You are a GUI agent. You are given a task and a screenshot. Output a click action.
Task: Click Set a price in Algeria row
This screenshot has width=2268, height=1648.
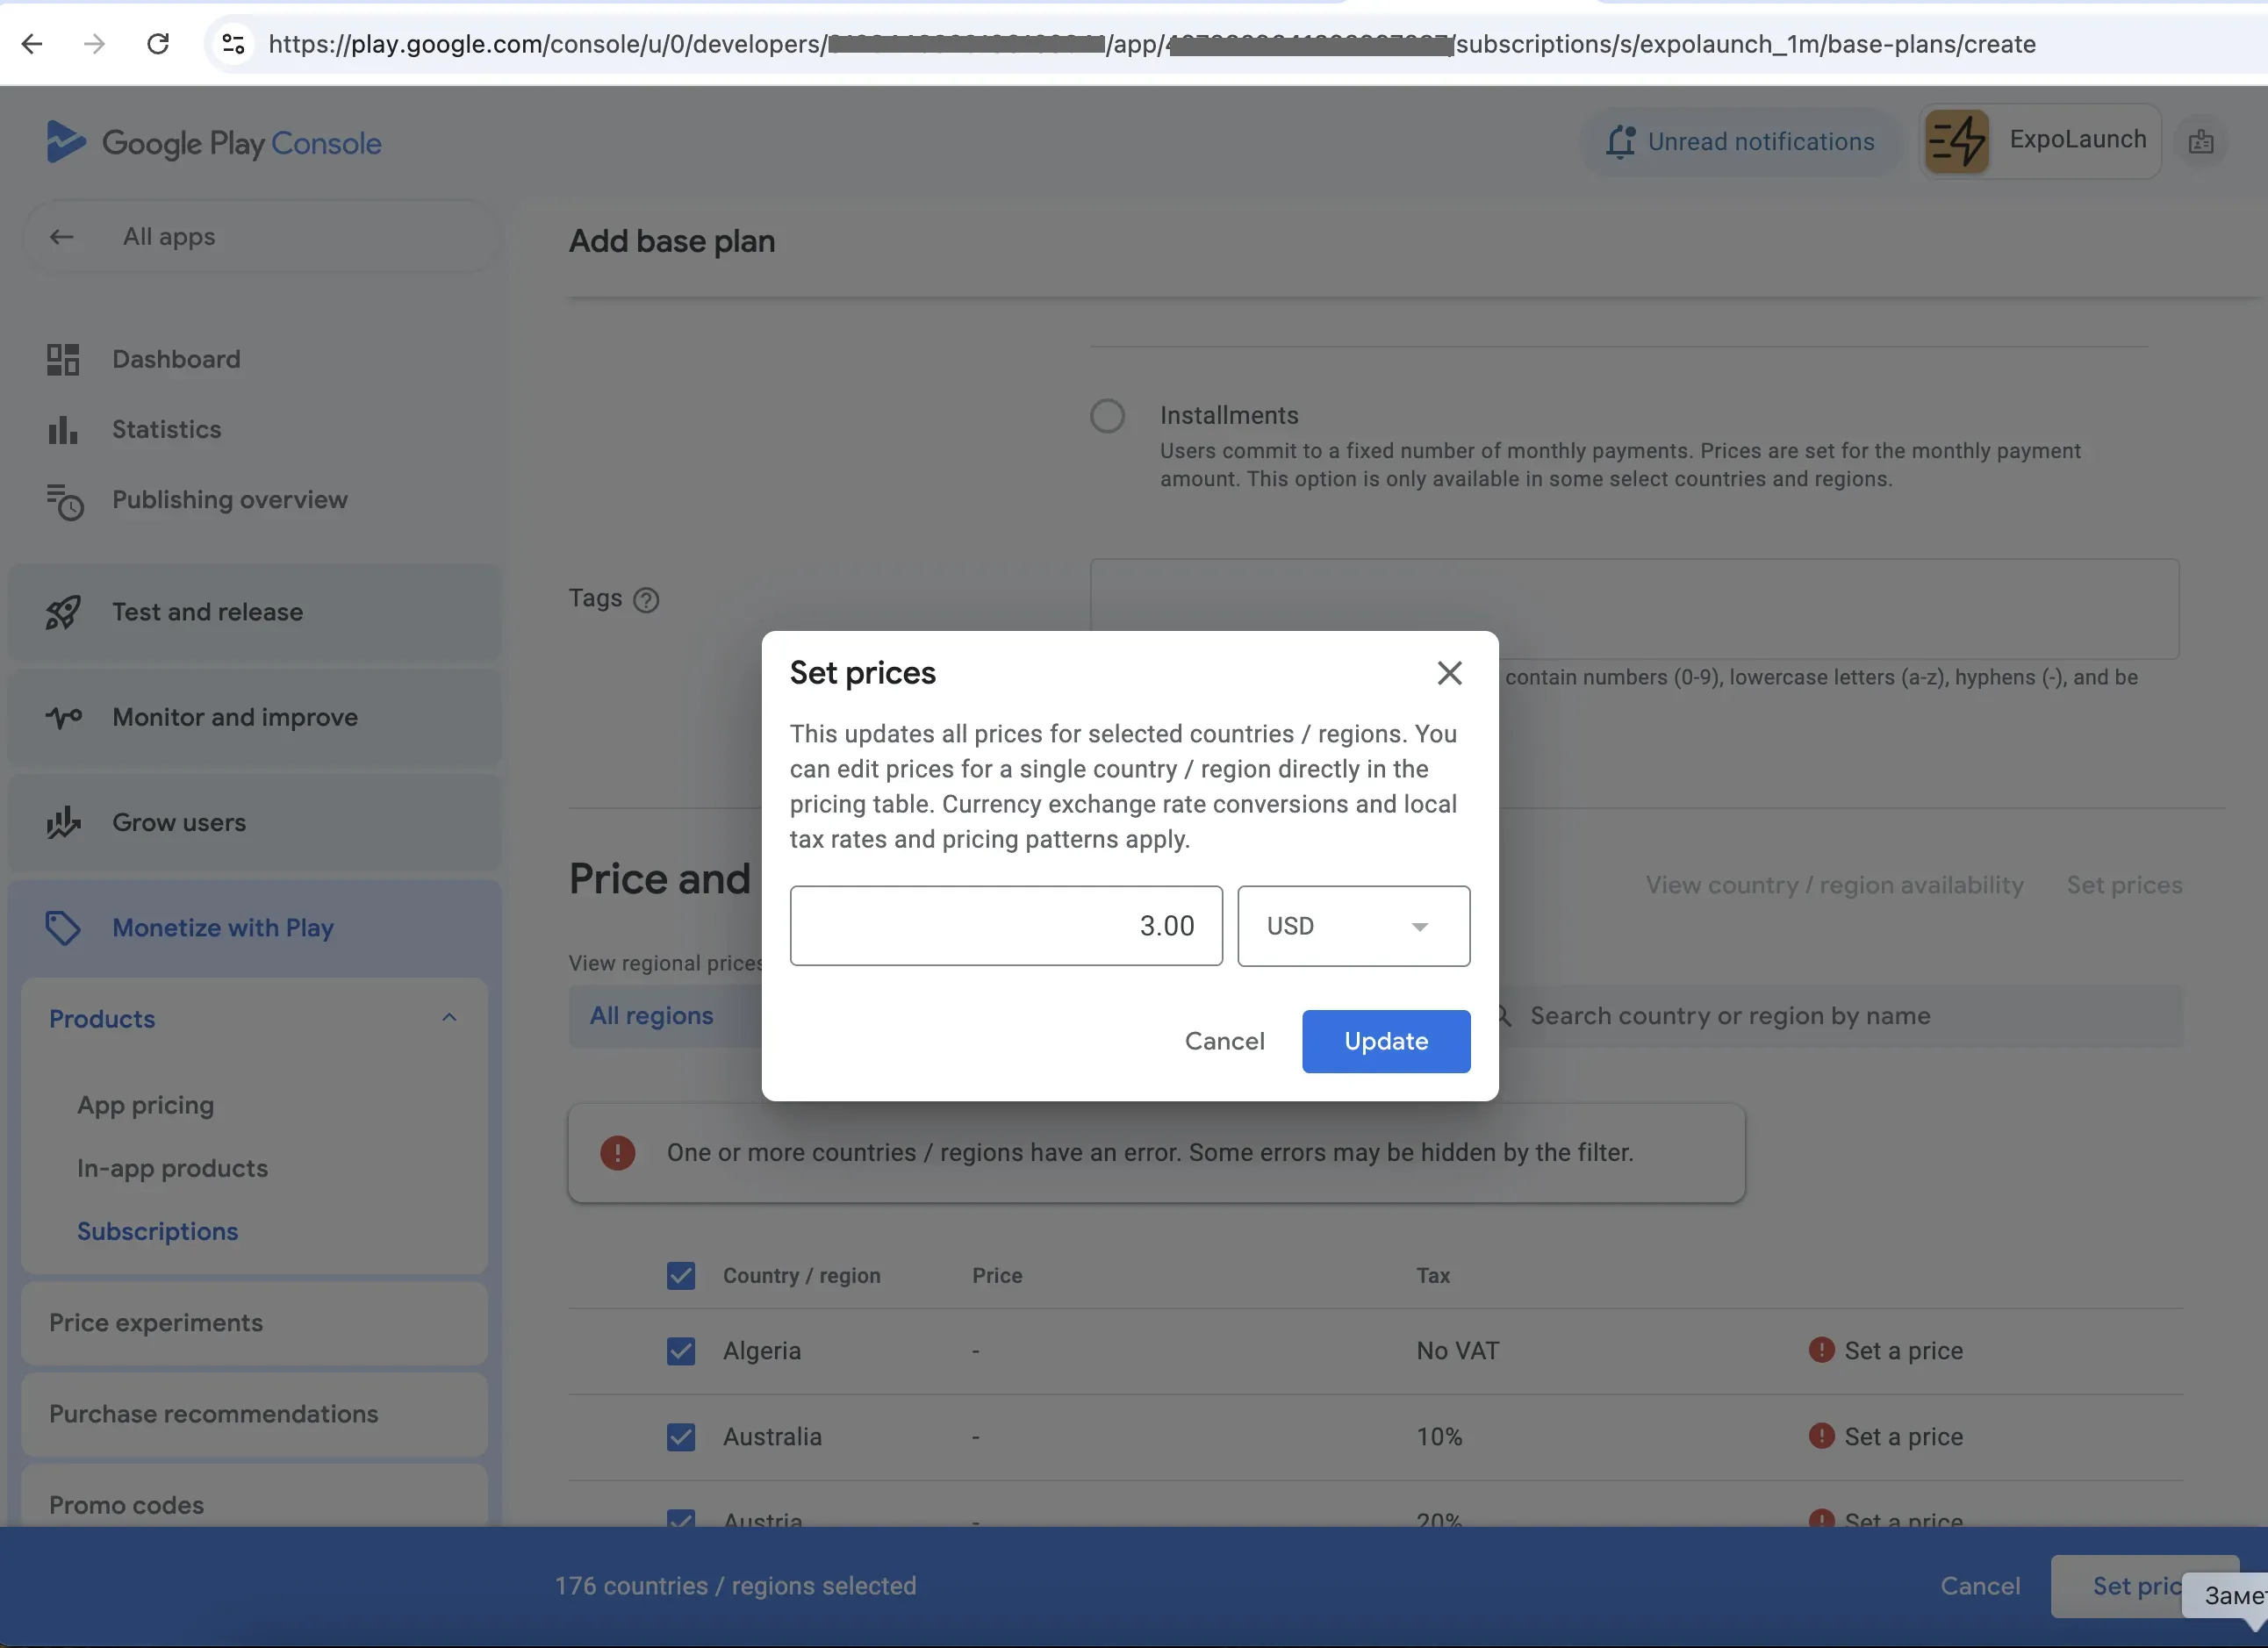pos(1903,1351)
